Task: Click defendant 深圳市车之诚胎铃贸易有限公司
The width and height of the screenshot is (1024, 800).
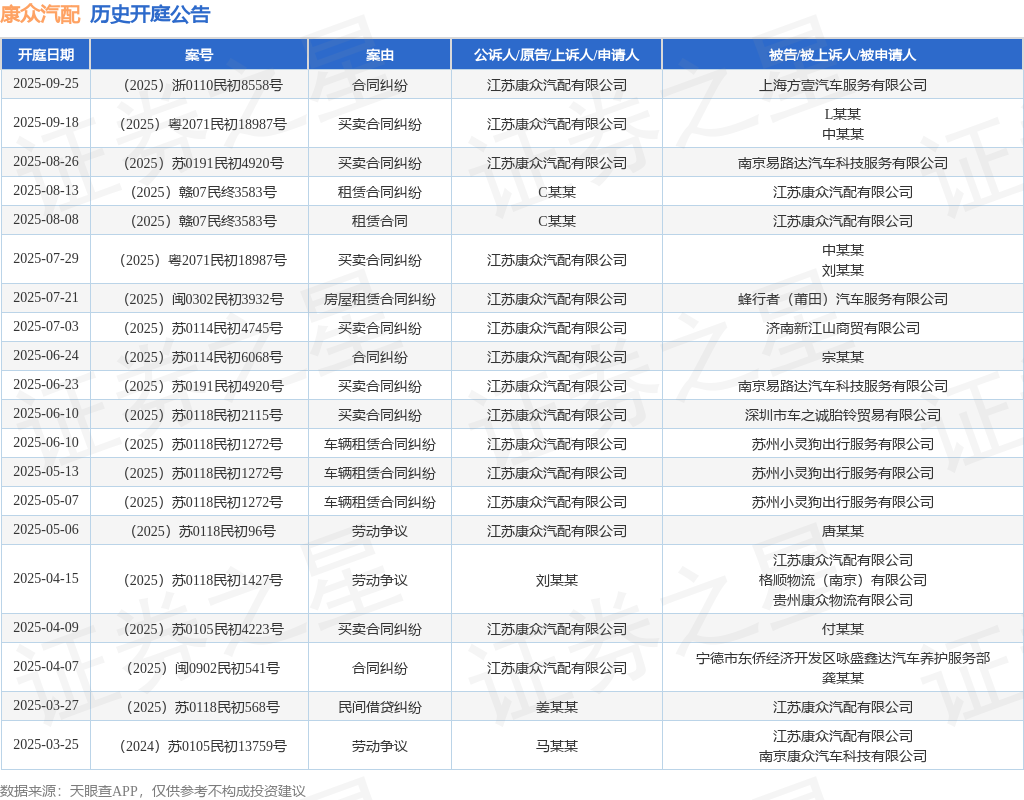Action: (842, 415)
